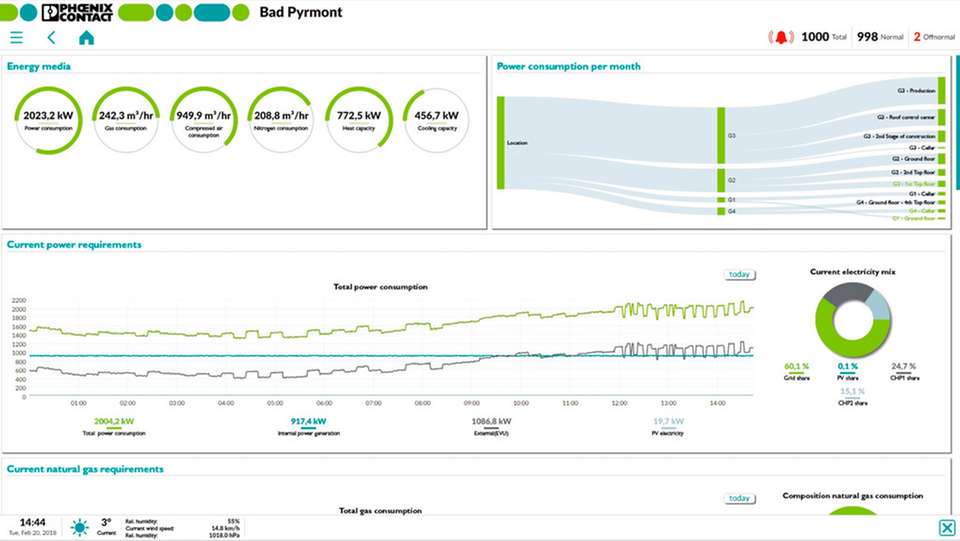The height and width of the screenshot is (541, 960).
Task: Click the 'today' button on power chart
Action: click(x=739, y=274)
